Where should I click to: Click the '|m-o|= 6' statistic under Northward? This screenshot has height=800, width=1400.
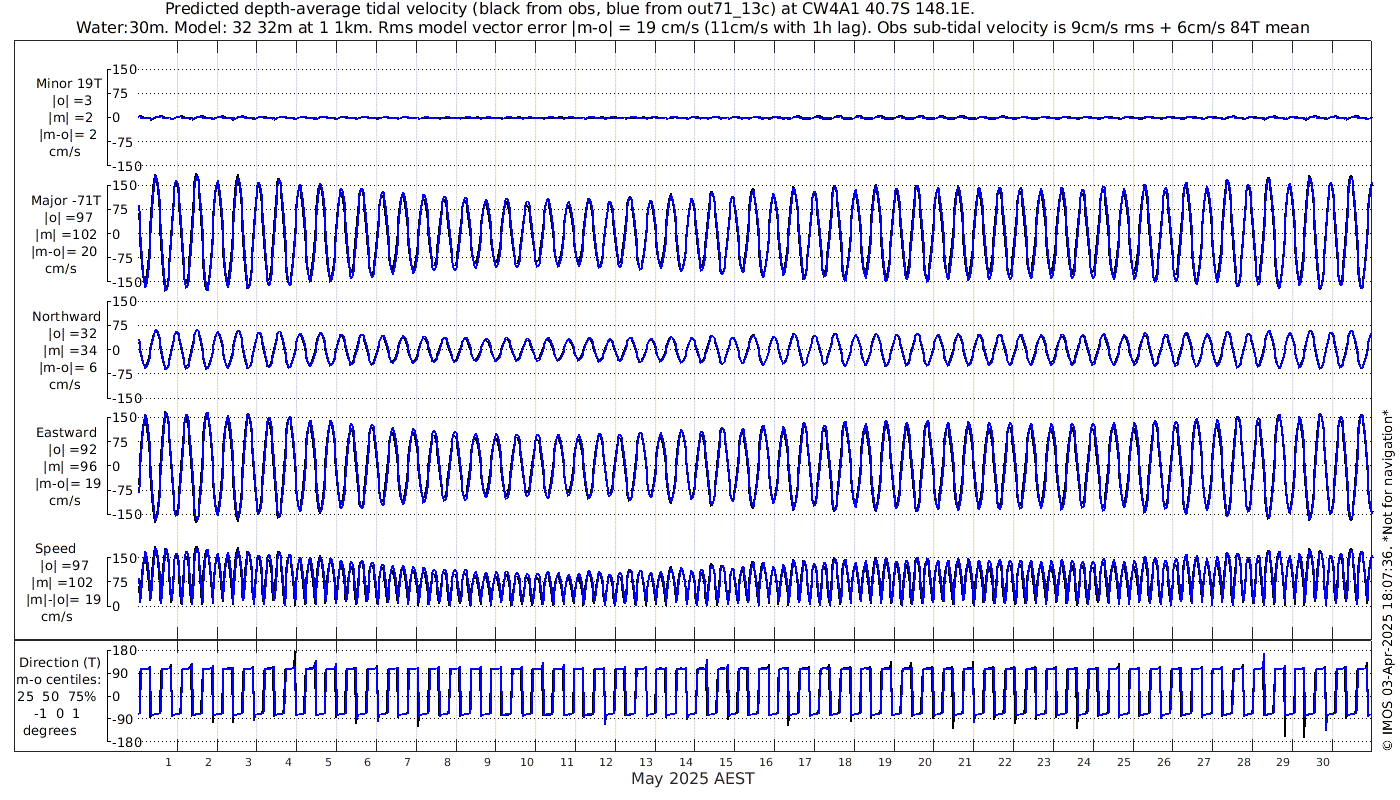(68, 367)
